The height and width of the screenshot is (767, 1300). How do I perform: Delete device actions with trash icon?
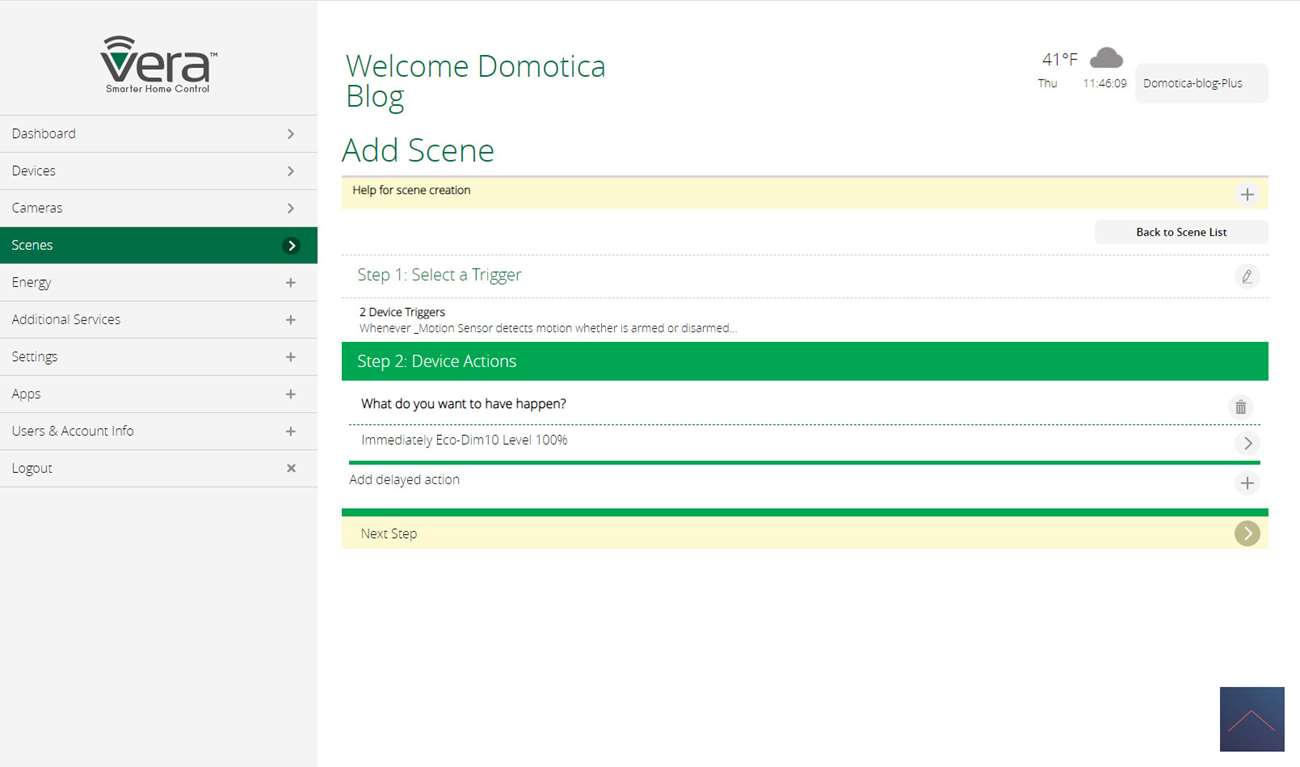pyautogui.click(x=1240, y=407)
